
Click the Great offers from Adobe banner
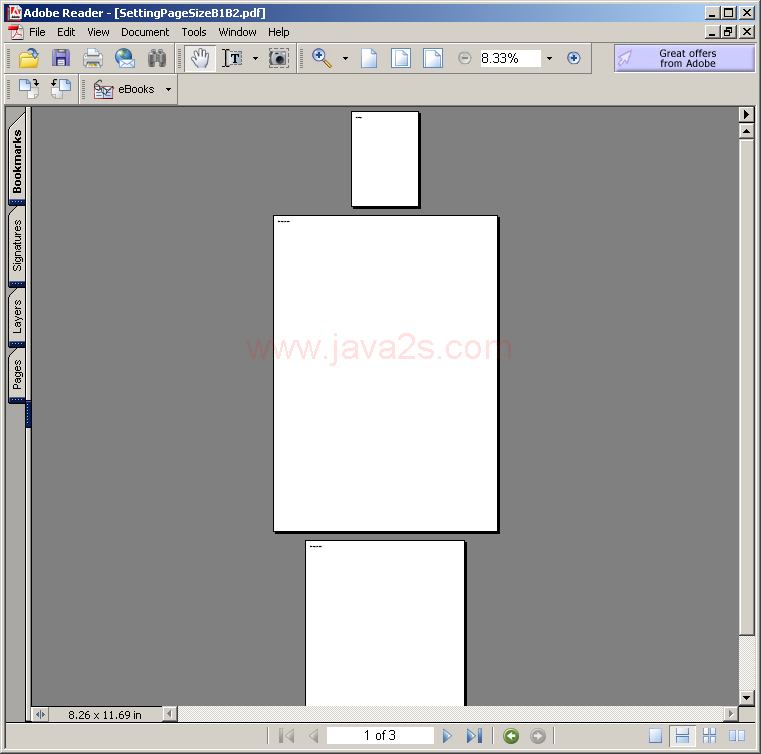[684, 58]
